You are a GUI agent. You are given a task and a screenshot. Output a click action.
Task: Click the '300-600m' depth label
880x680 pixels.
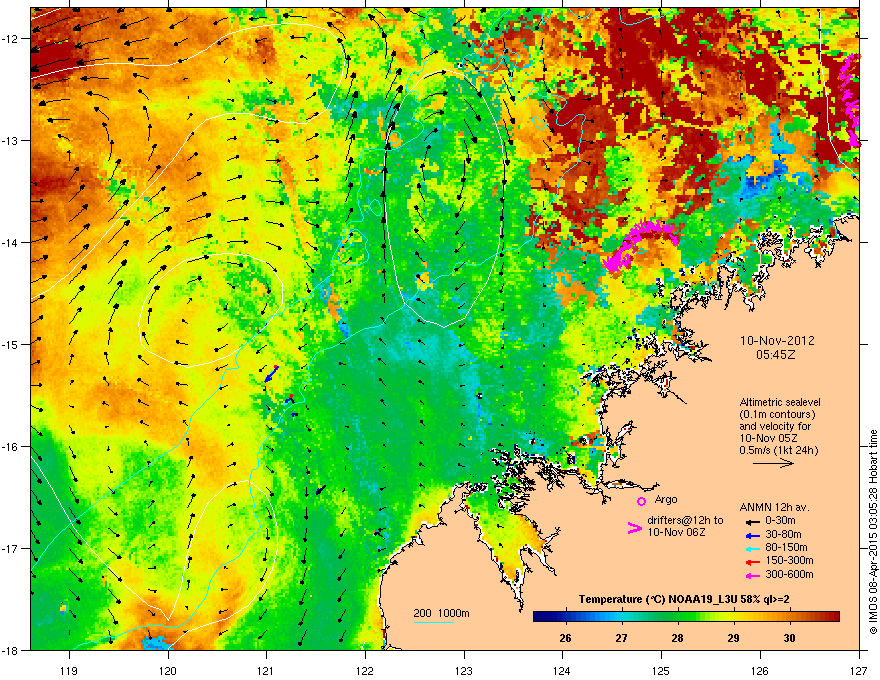[789, 574]
